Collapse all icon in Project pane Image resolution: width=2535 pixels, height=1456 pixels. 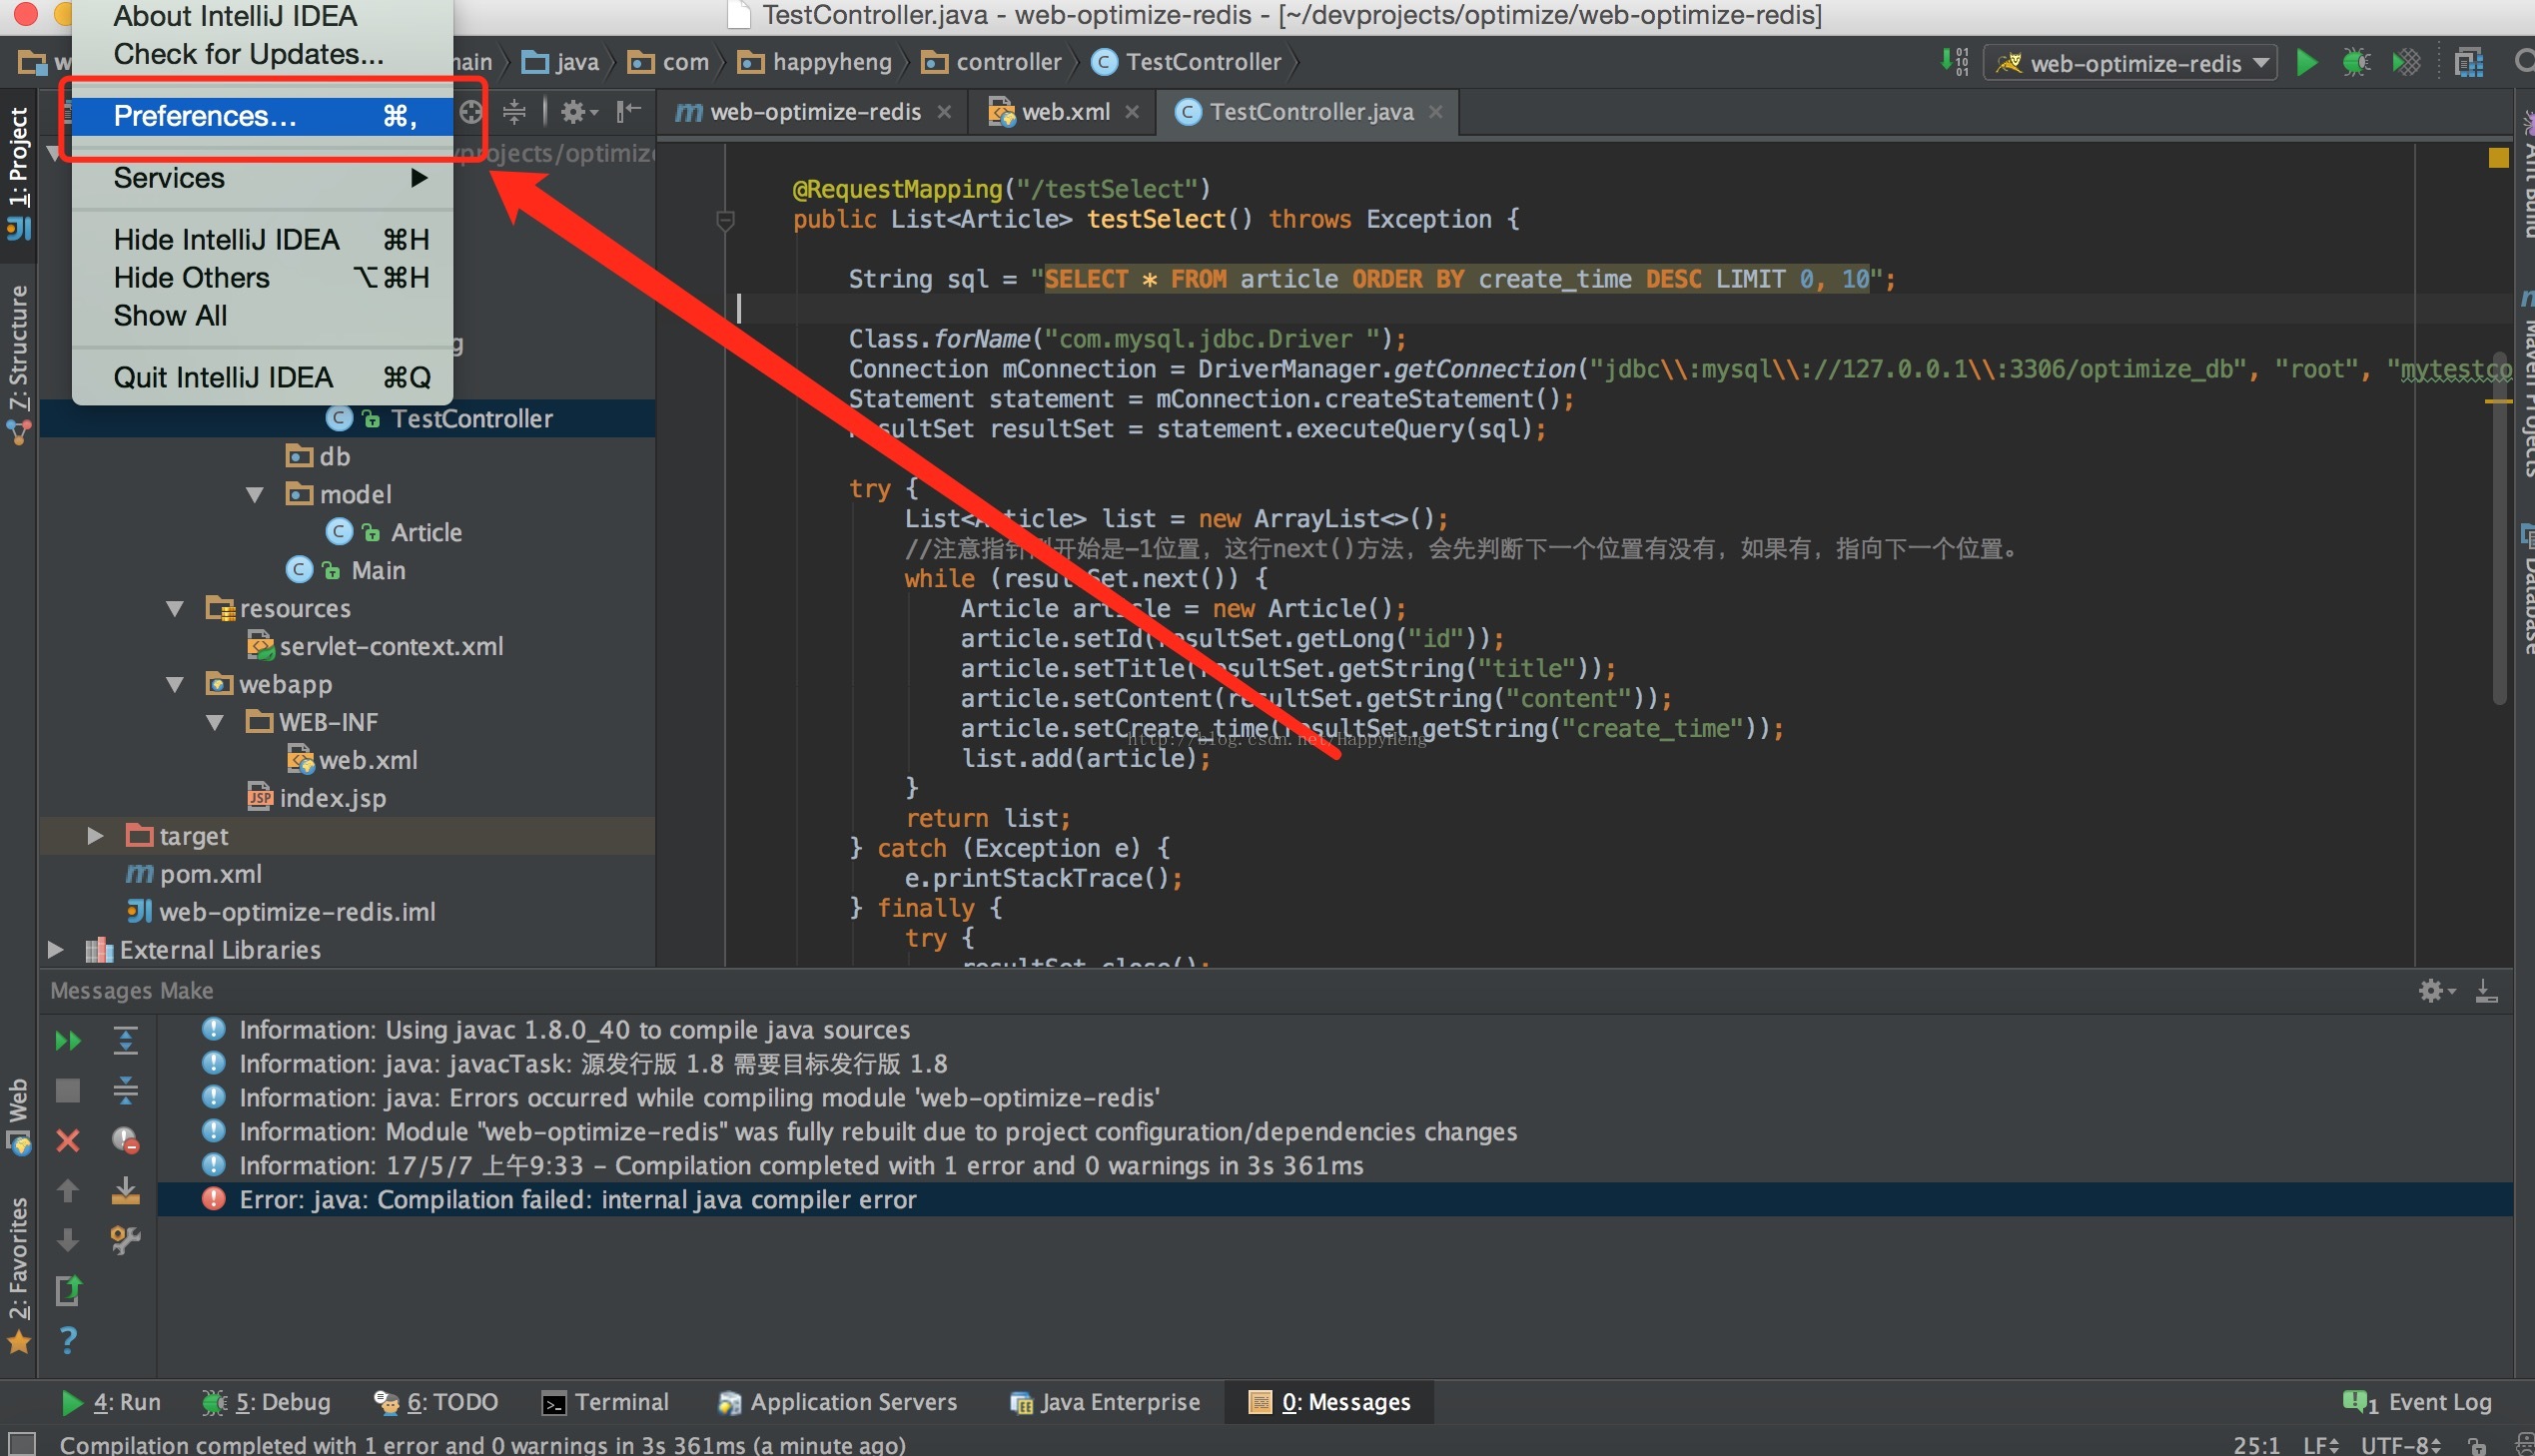(514, 112)
